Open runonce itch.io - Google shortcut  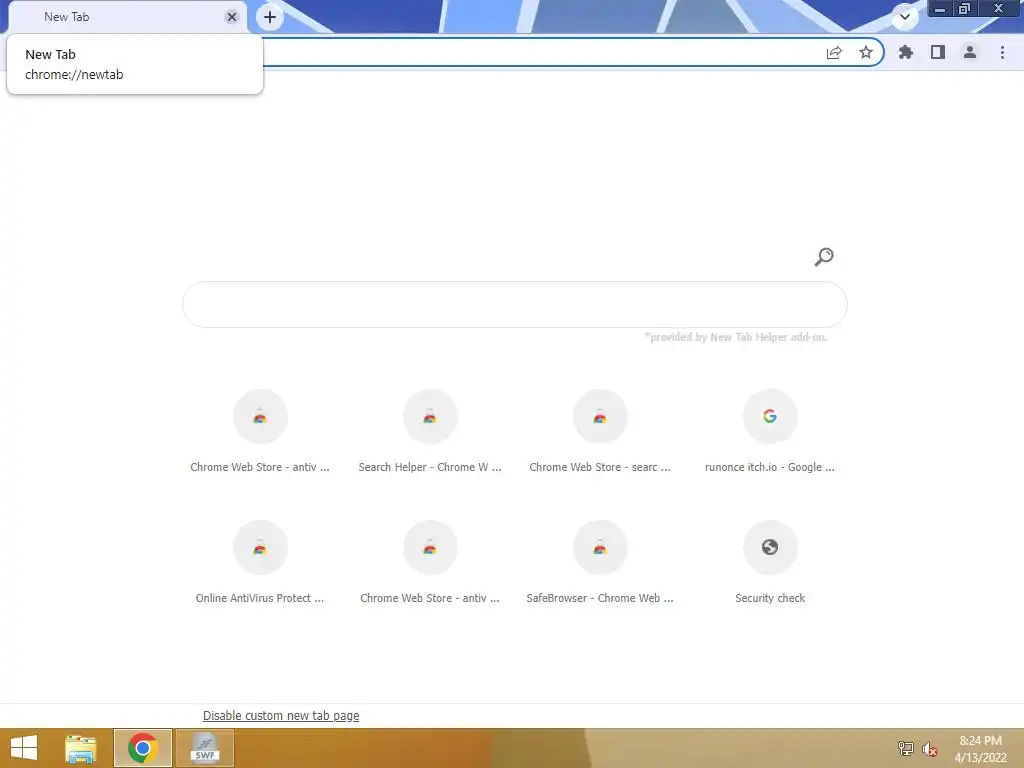(770, 431)
